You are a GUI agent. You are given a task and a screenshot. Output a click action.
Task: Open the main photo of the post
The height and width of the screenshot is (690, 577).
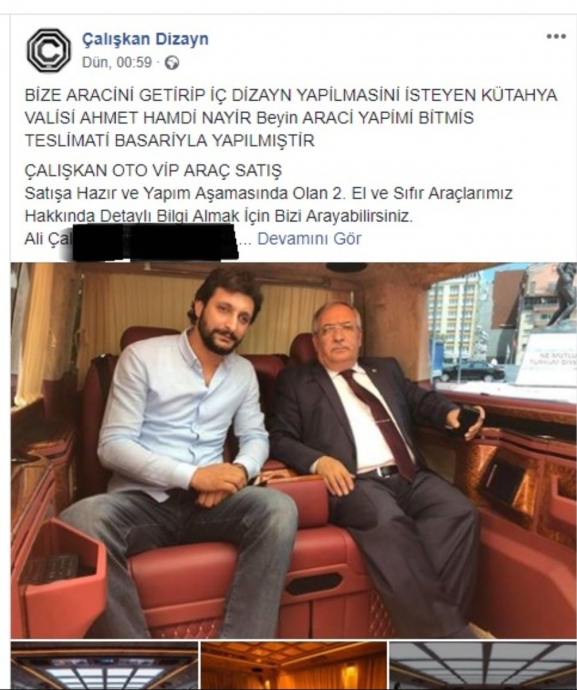coord(294,450)
